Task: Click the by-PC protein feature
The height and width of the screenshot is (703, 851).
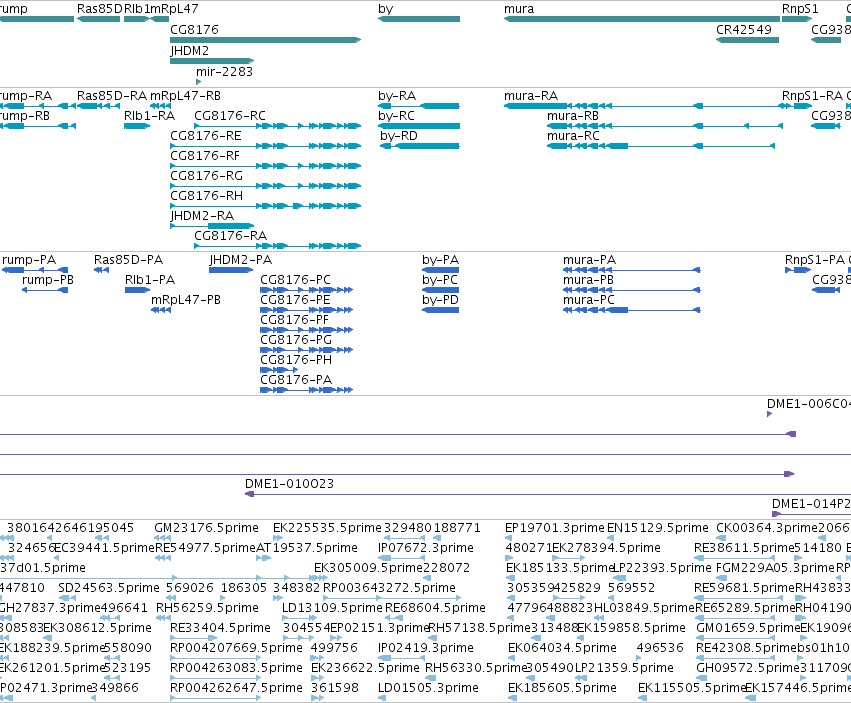Action: point(441,290)
